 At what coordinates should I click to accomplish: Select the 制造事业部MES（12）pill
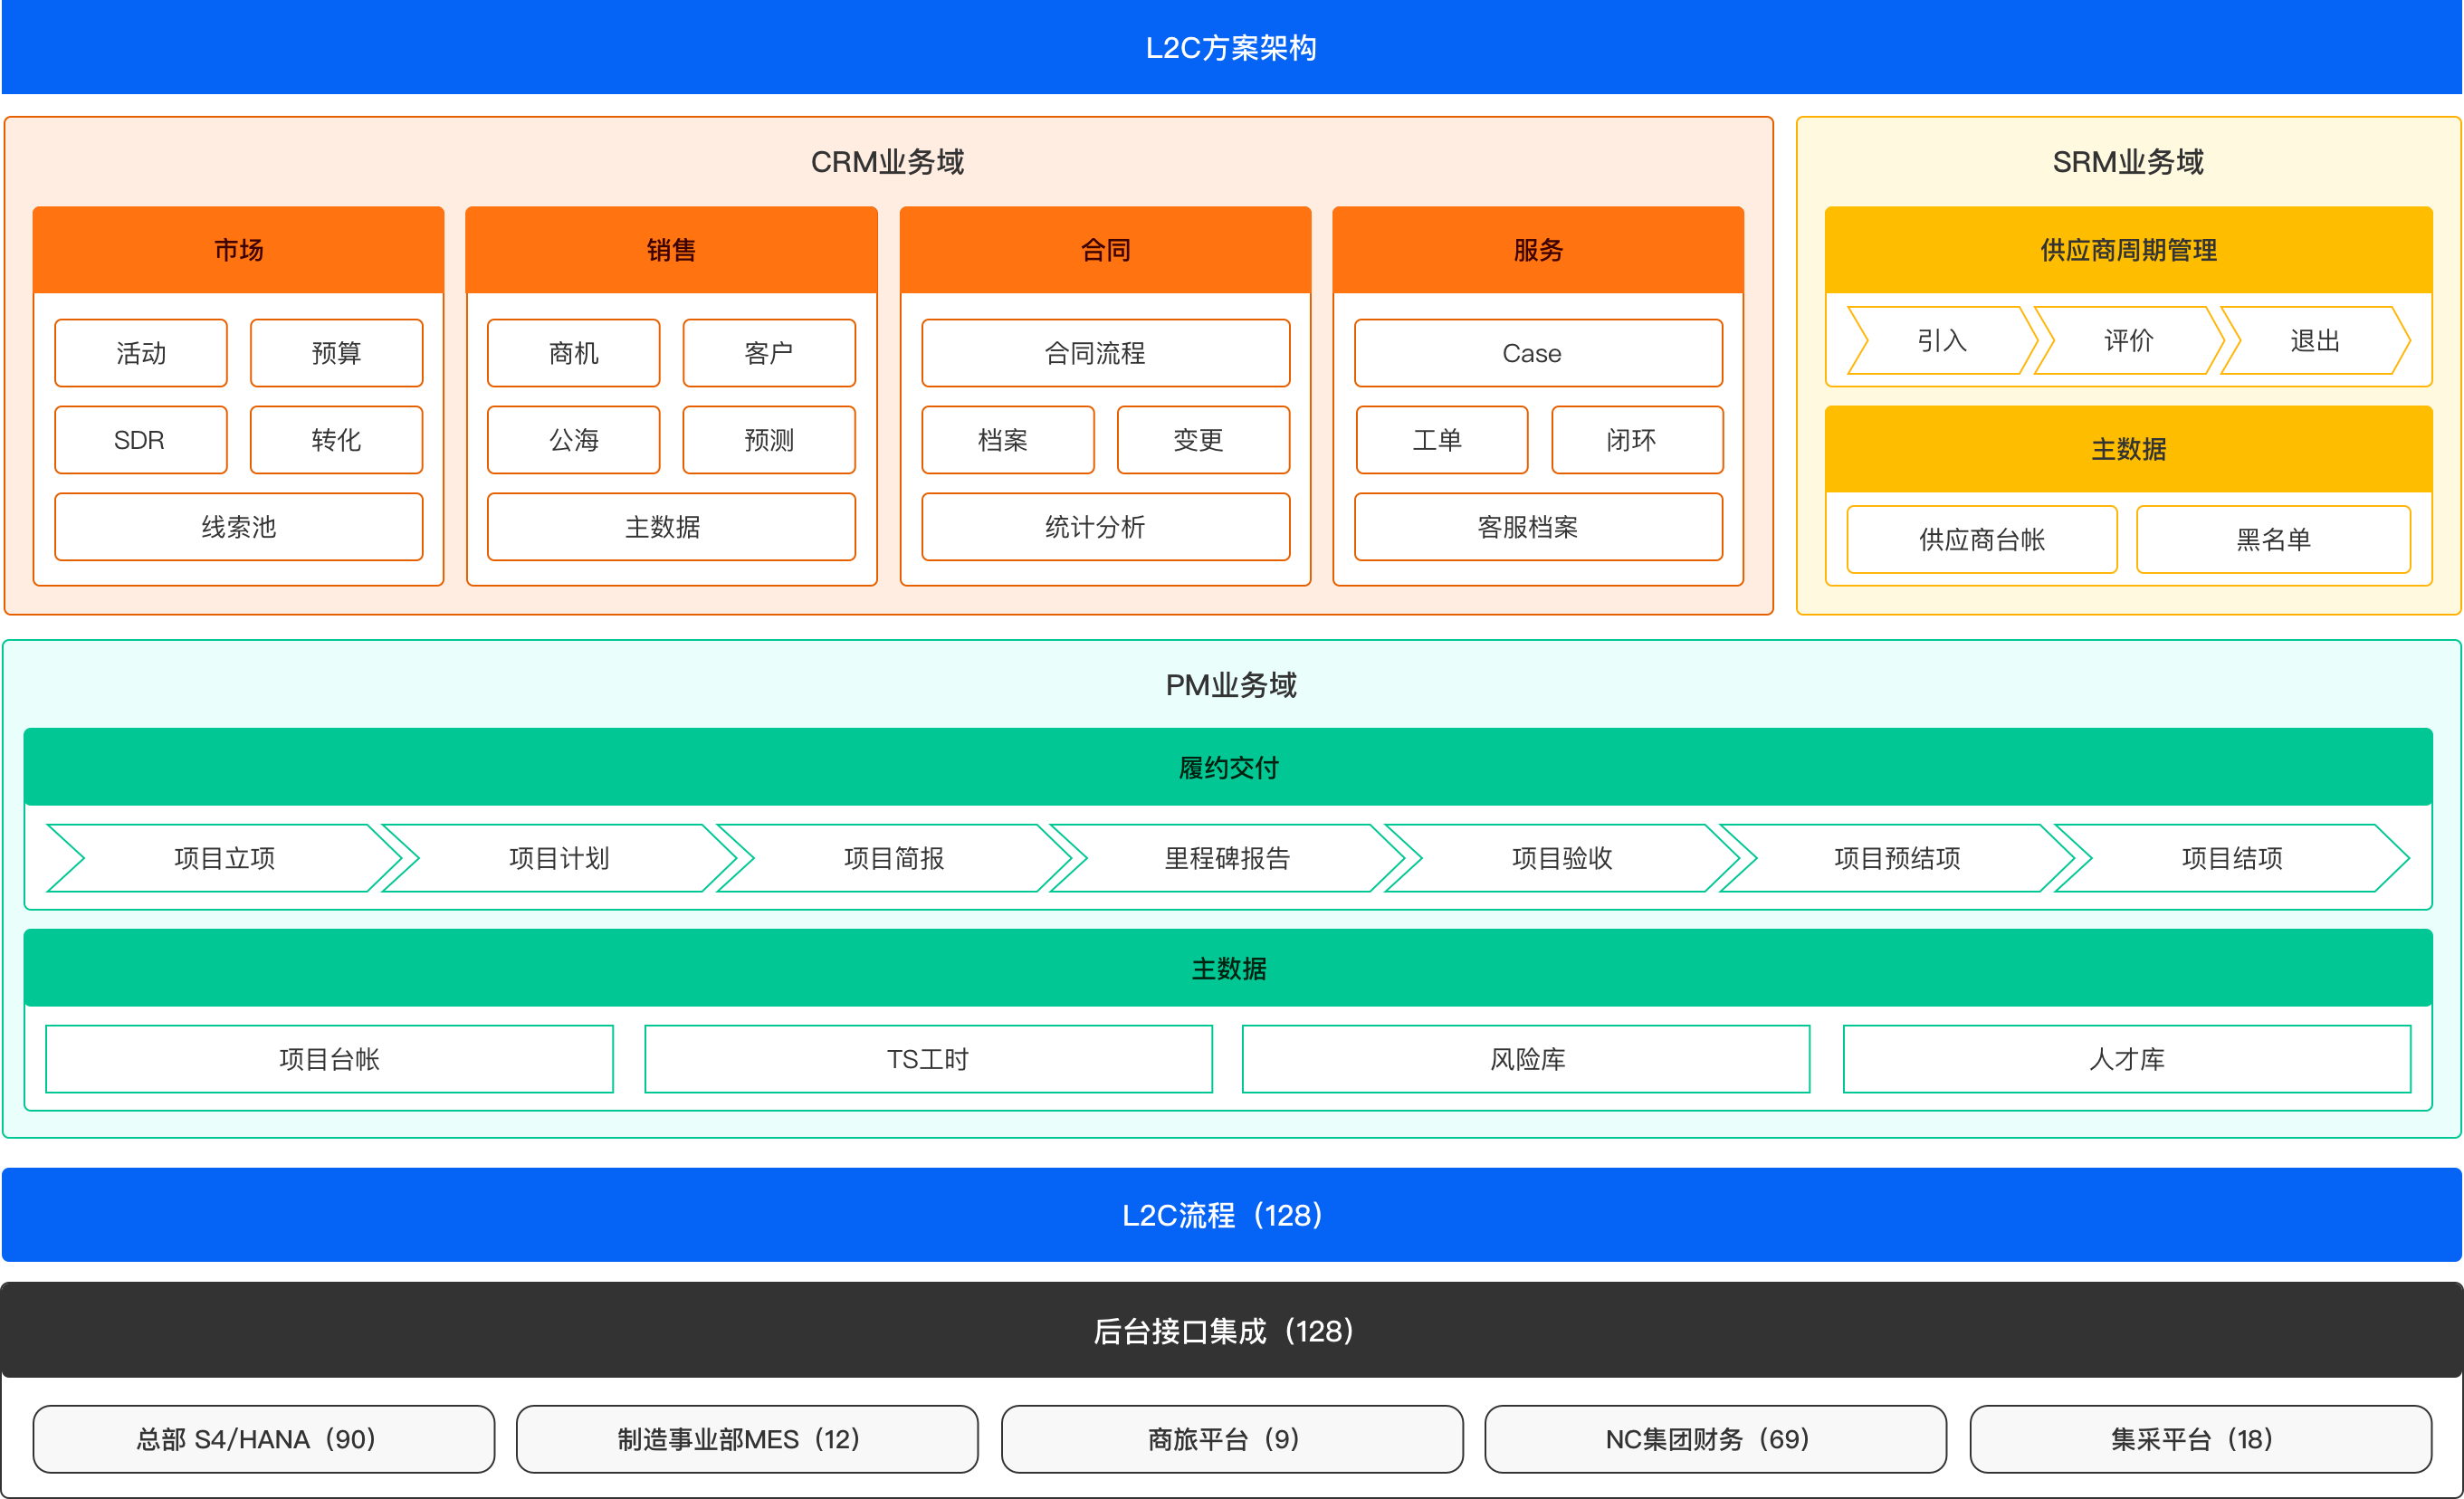tap(747, 1440)
